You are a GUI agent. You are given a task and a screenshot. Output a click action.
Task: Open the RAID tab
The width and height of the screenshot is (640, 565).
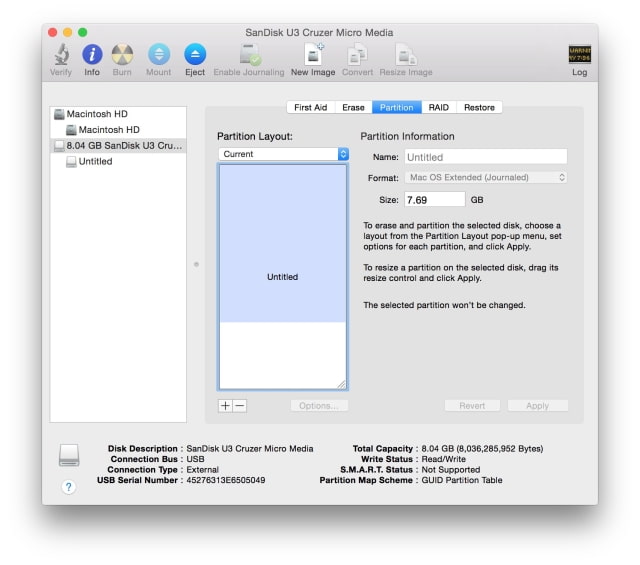[439, 107]
